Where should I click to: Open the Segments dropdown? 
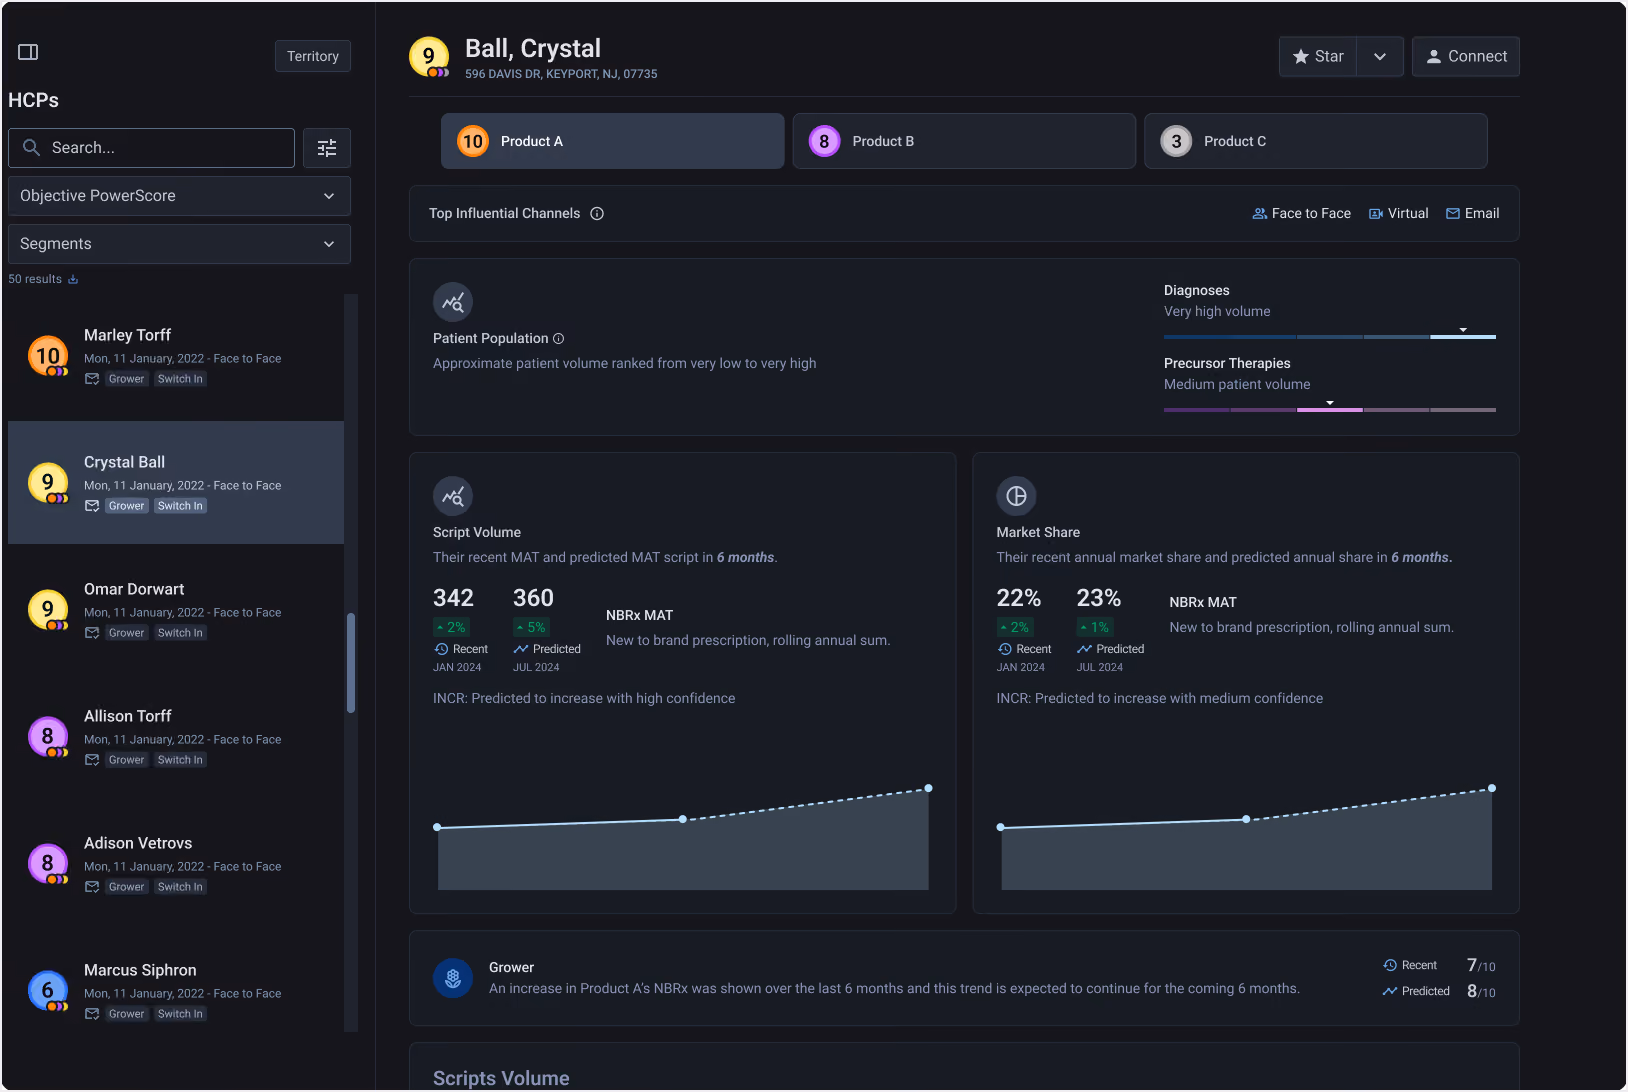click(x=179, y=244)
